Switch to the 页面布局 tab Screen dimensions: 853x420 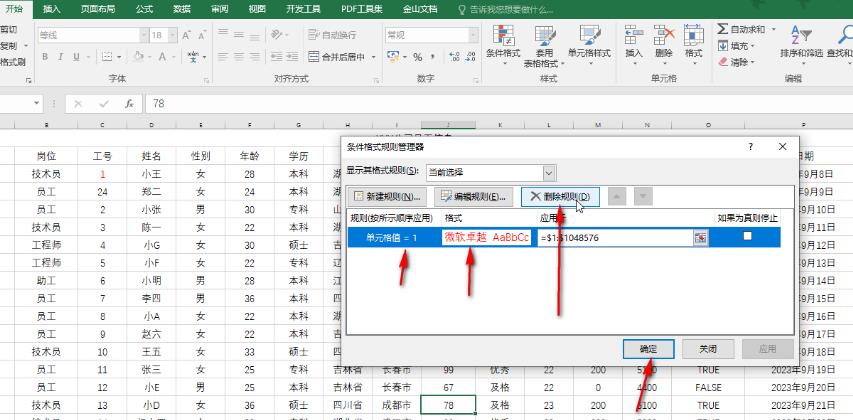click(97, 9)
